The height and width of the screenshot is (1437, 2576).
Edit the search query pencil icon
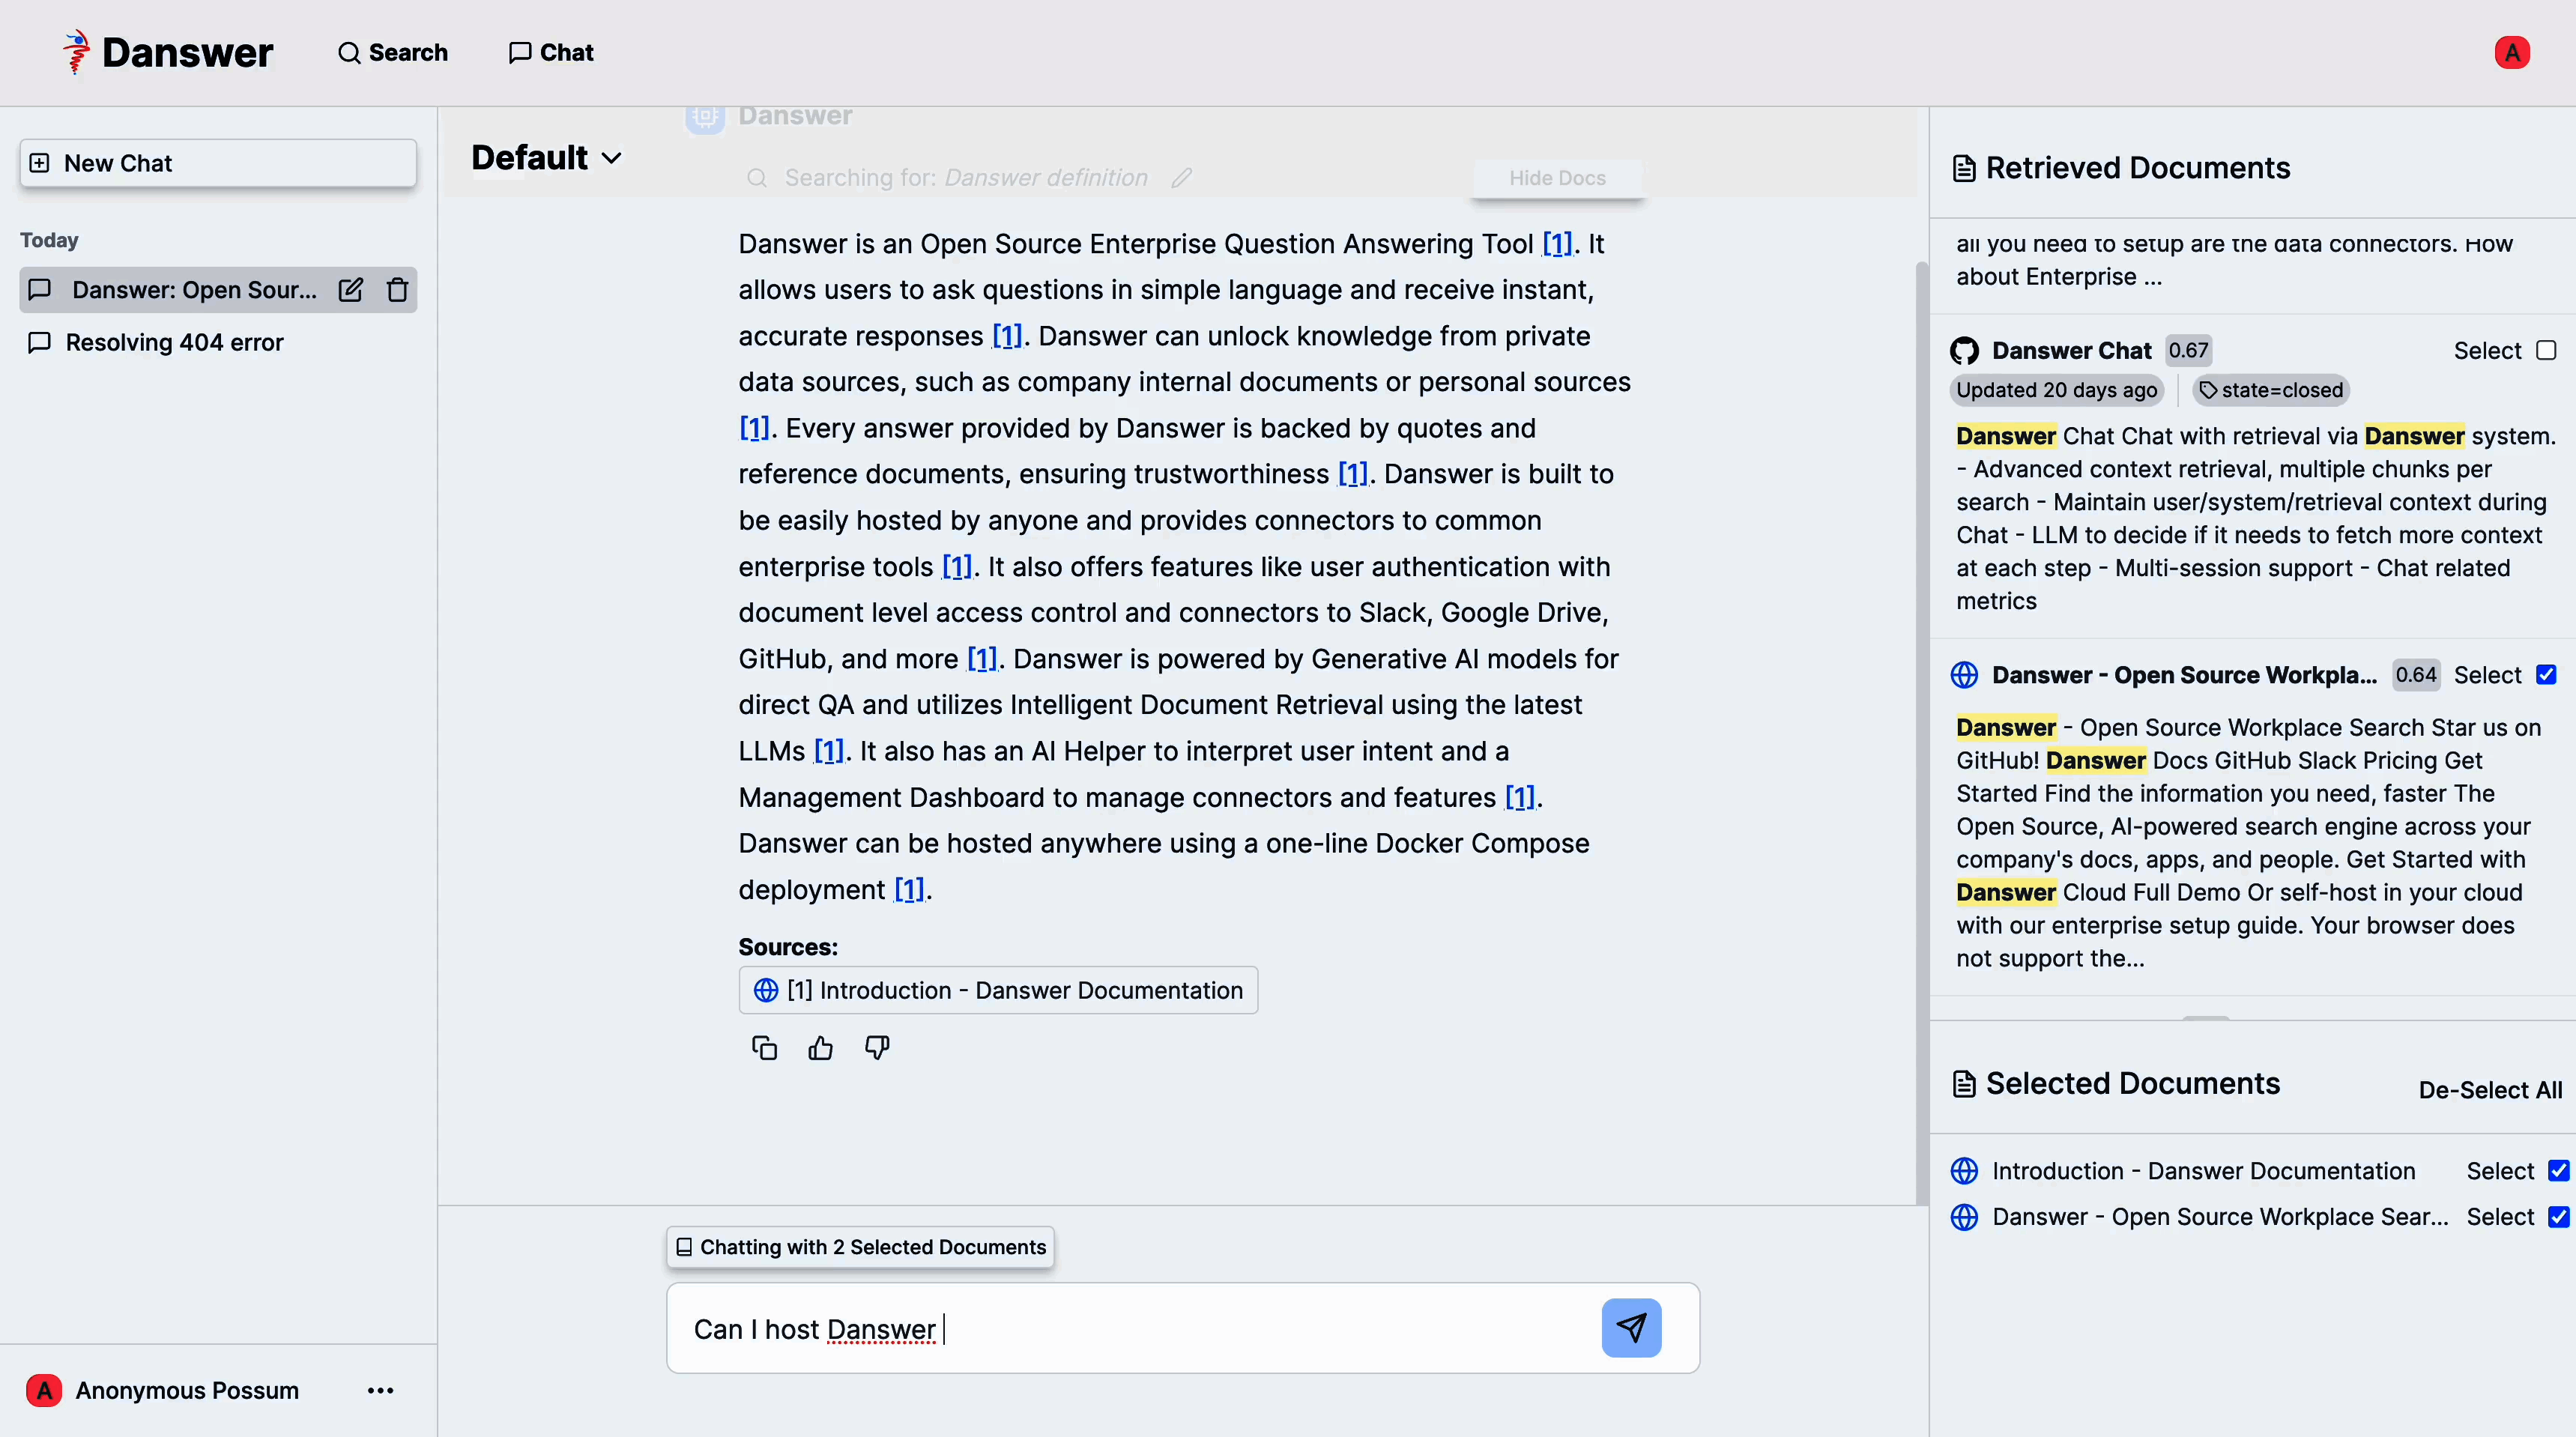point(1182,178)
